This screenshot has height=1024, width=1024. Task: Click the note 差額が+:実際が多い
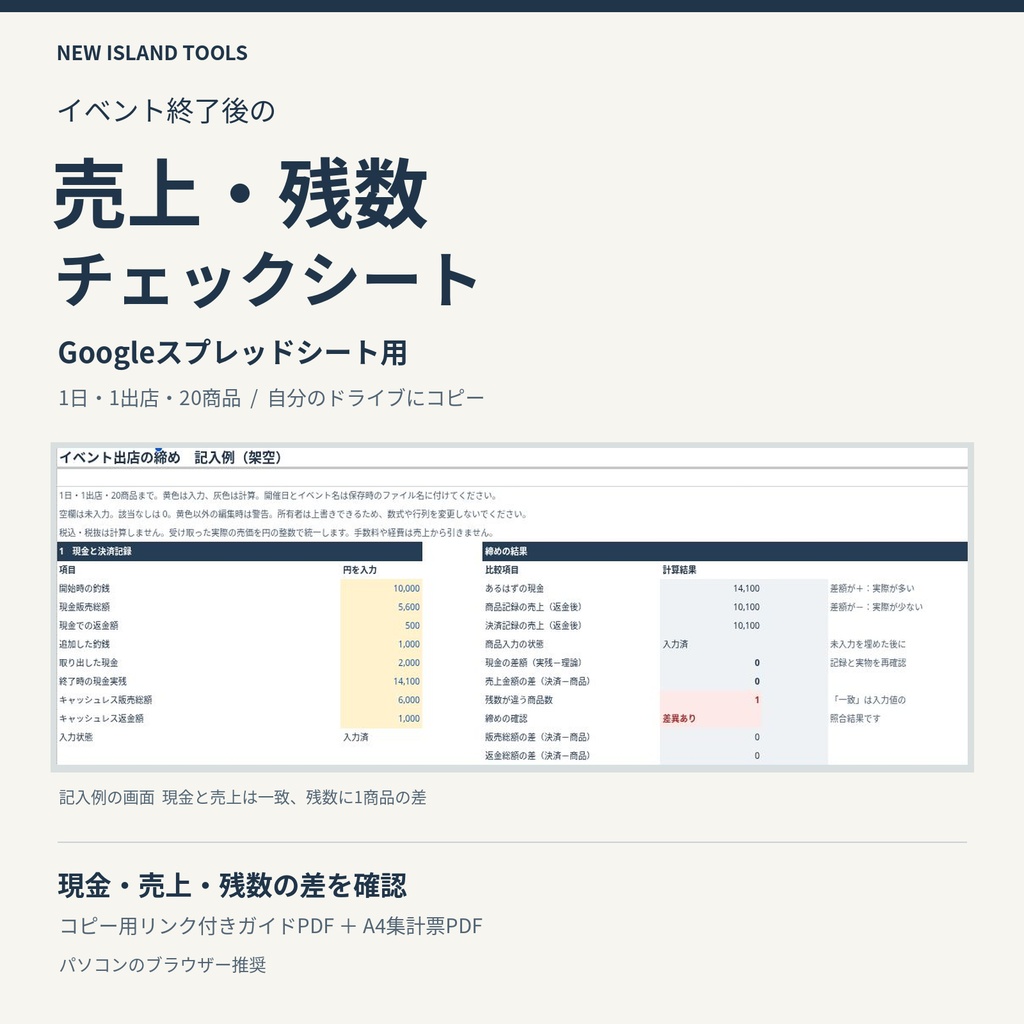[x=872, y=588]
